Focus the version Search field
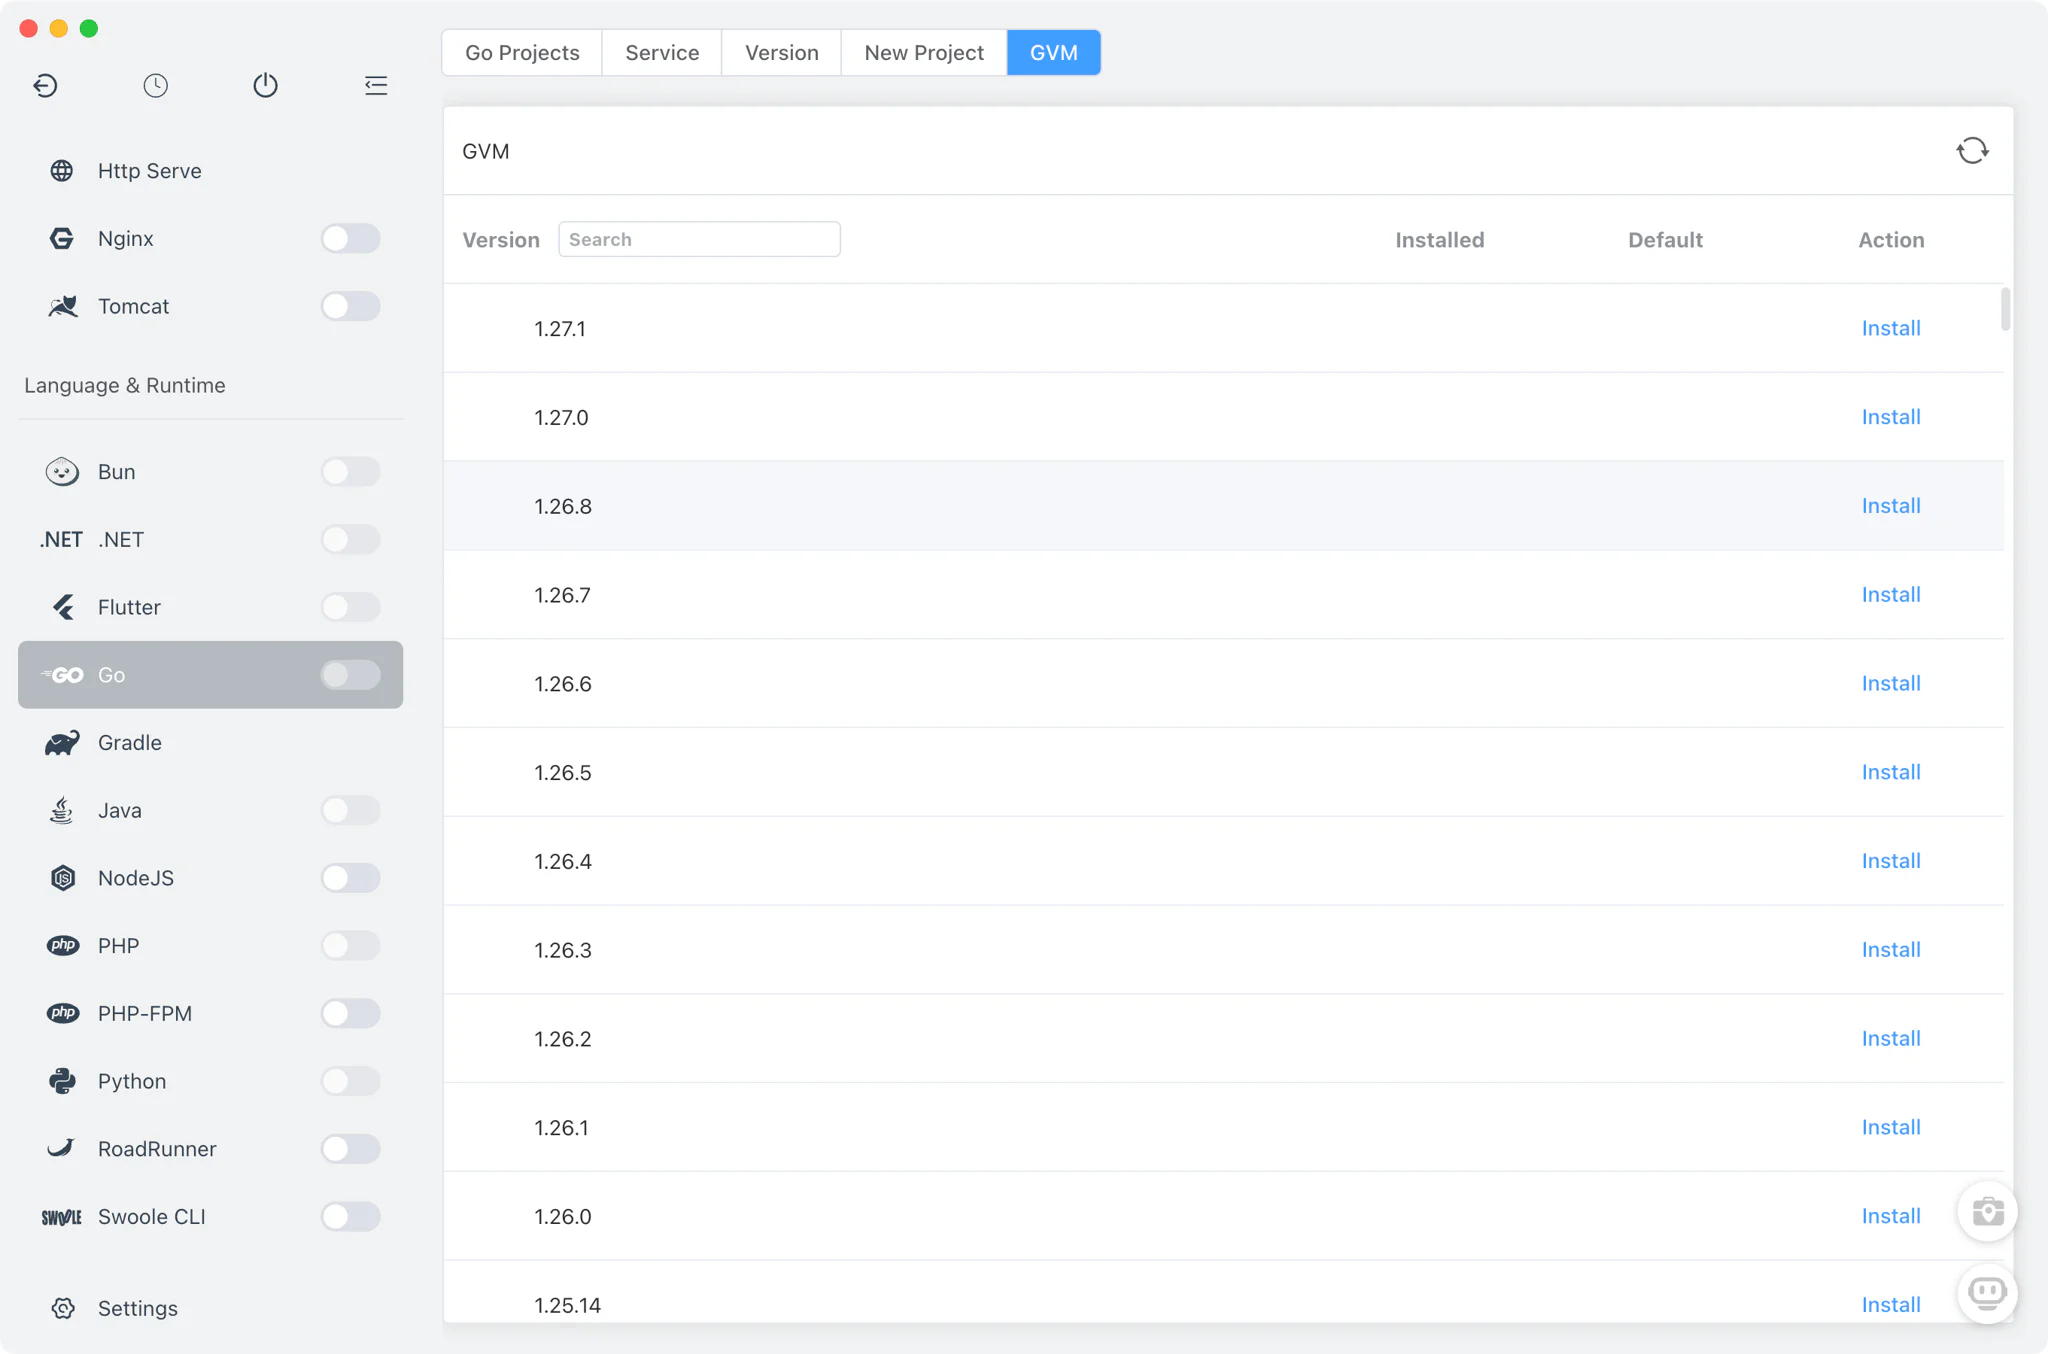The width and height of the screenshot is (2048, 1354). coord(699,239)
